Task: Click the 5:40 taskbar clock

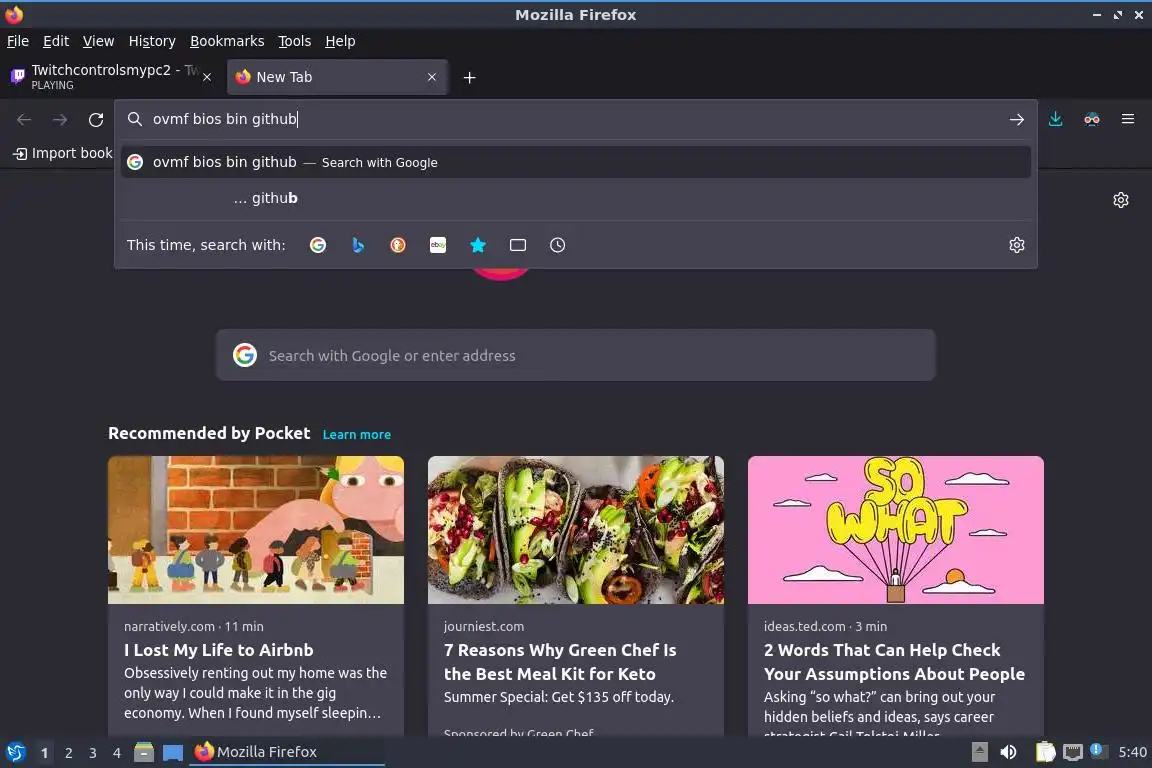Action: (x=1132, y=752)
